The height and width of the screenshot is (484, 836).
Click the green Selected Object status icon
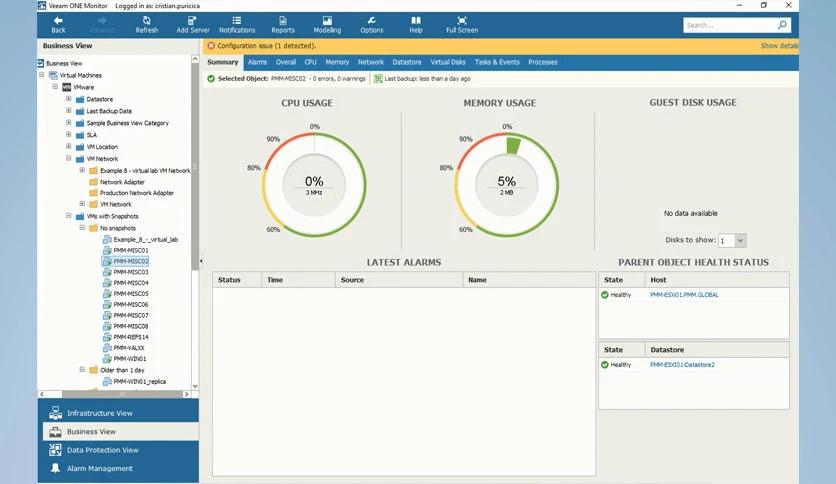click(x=211, y=78)
